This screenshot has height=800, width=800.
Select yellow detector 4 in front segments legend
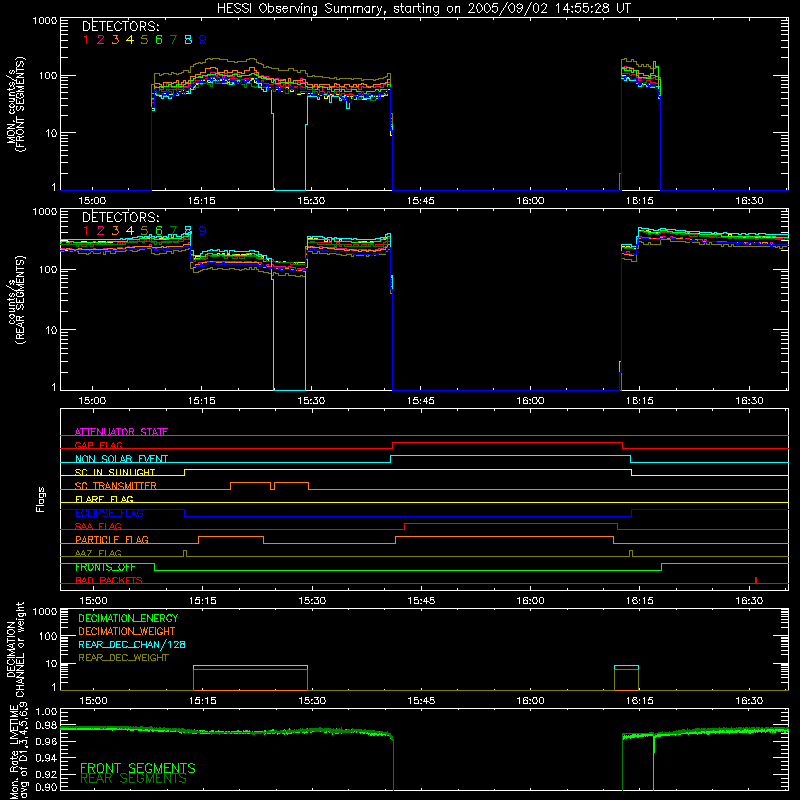click(130, 39)
